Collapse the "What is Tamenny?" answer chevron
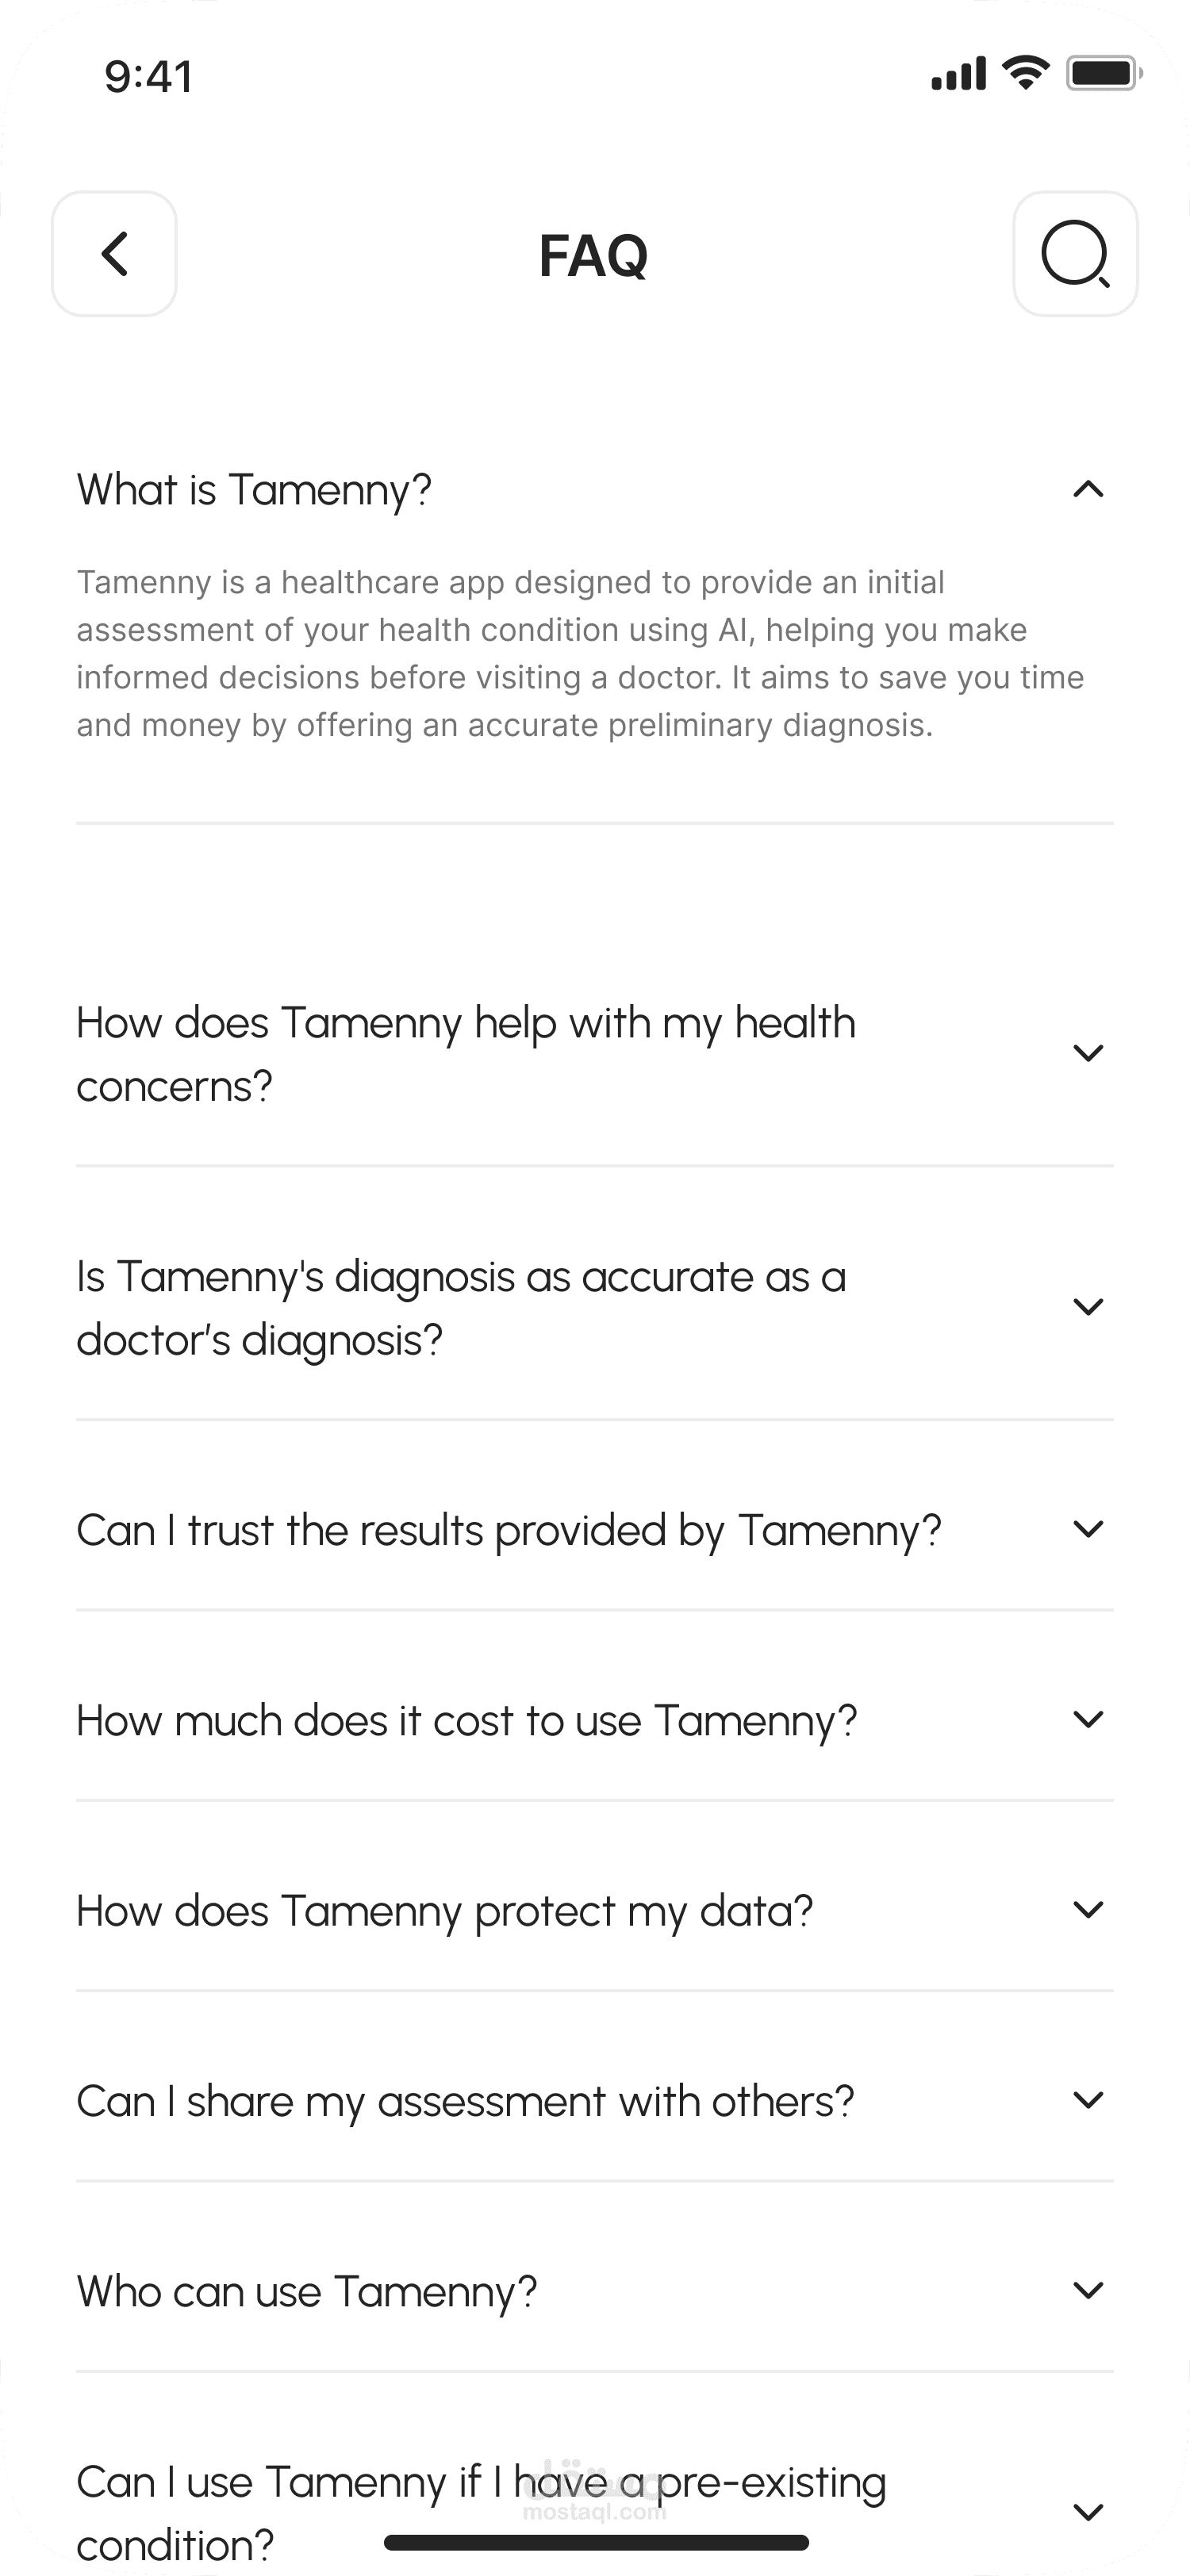The width and height of the screenshot is (1190, 2576). 1087,489
